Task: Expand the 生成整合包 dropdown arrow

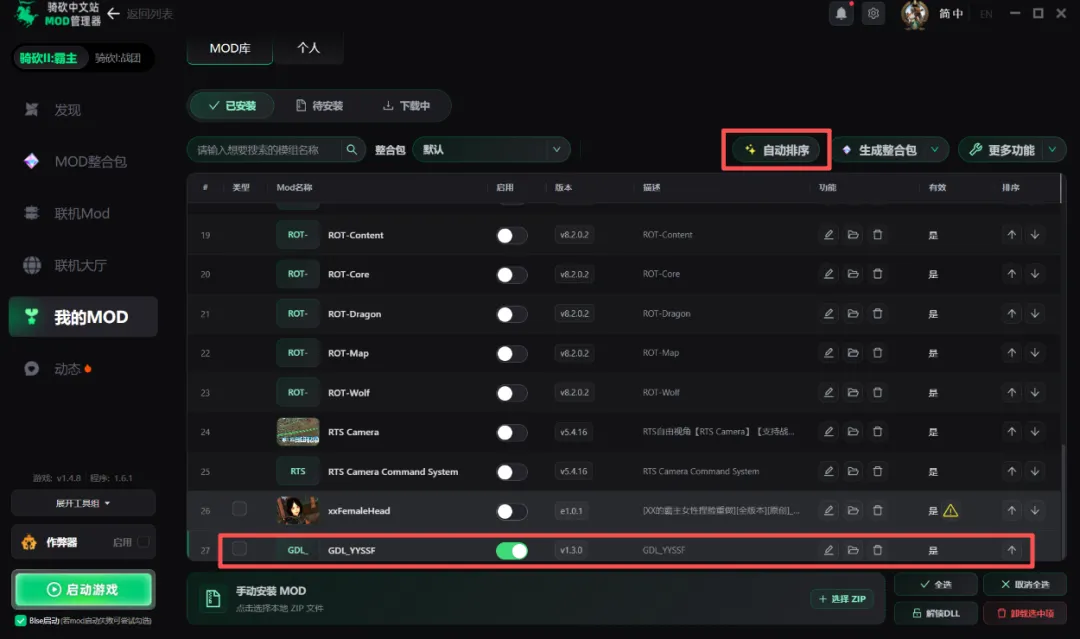Action: (935, 149)
